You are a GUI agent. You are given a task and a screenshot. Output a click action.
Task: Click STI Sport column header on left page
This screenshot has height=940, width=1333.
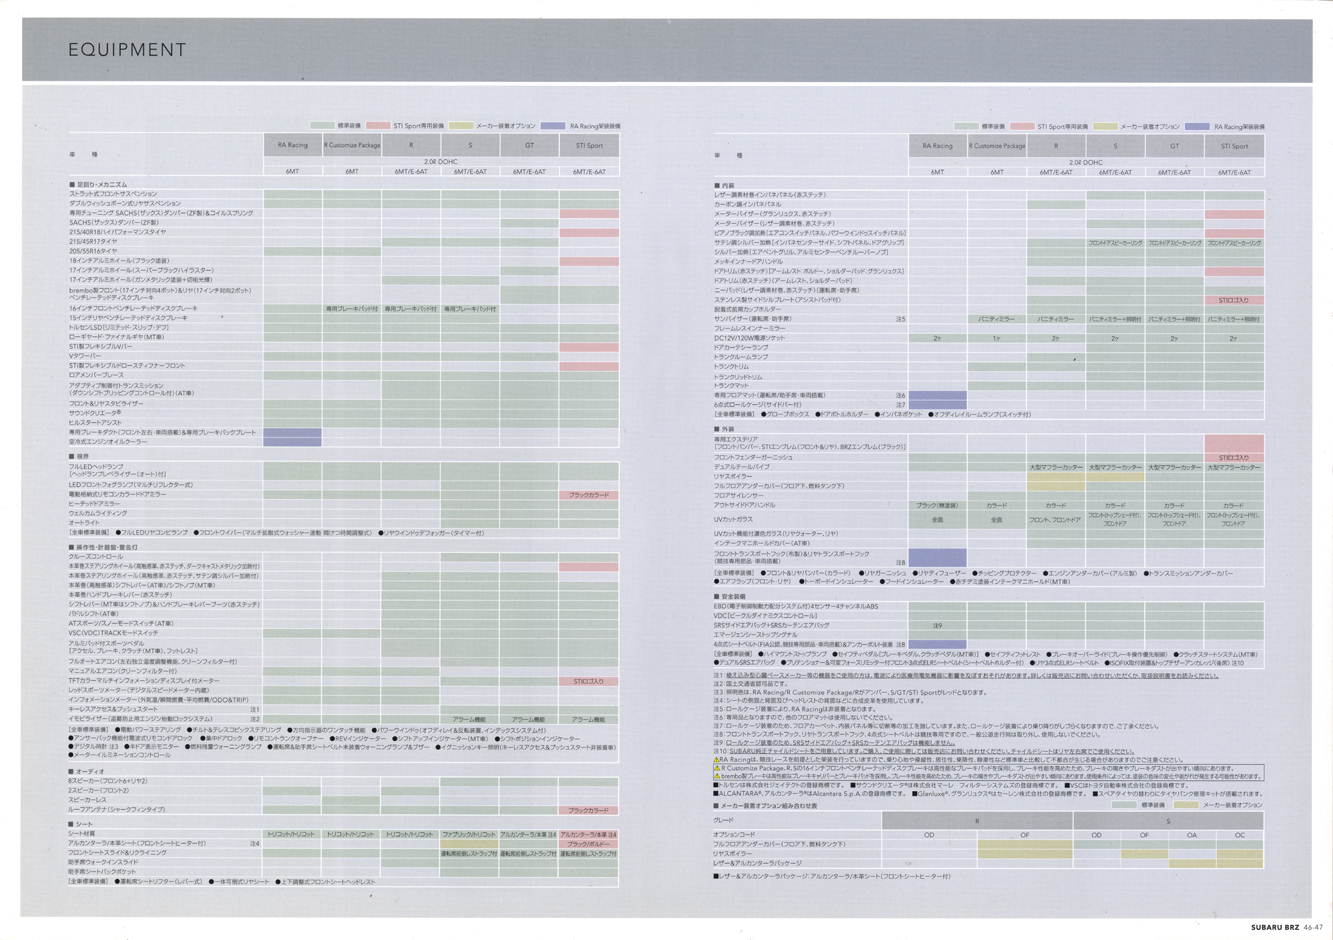click(x=589, y=145)
